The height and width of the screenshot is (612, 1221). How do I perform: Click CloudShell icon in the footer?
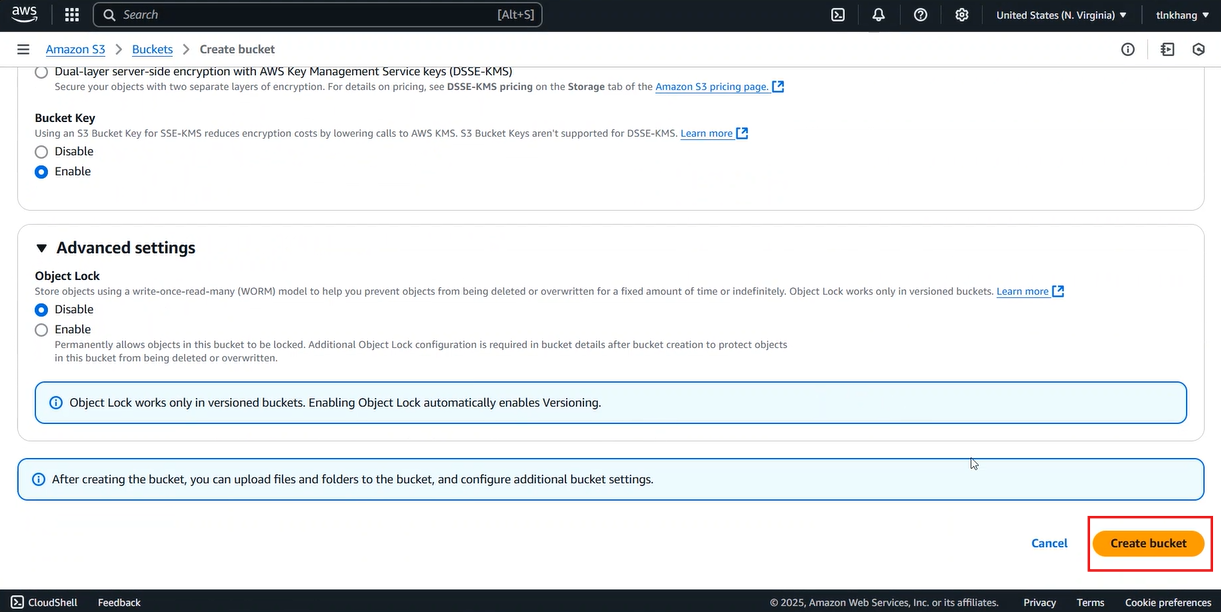(x=17, y=602)
